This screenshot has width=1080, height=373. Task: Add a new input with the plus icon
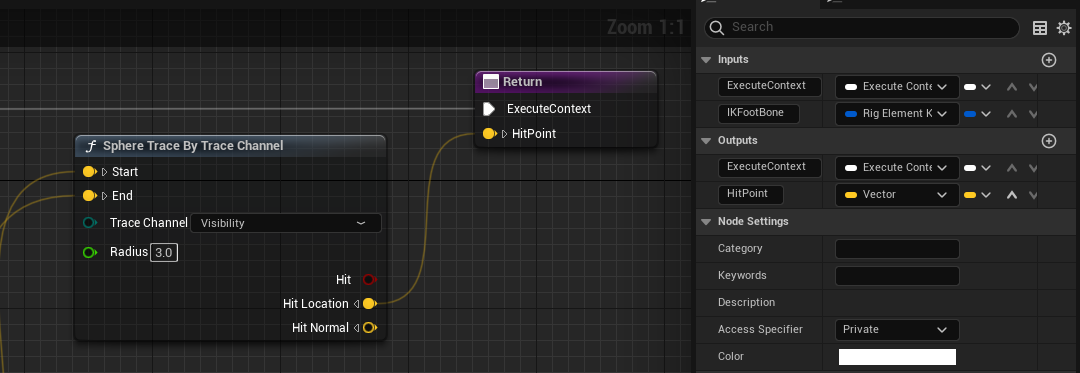pos(1048,60)
